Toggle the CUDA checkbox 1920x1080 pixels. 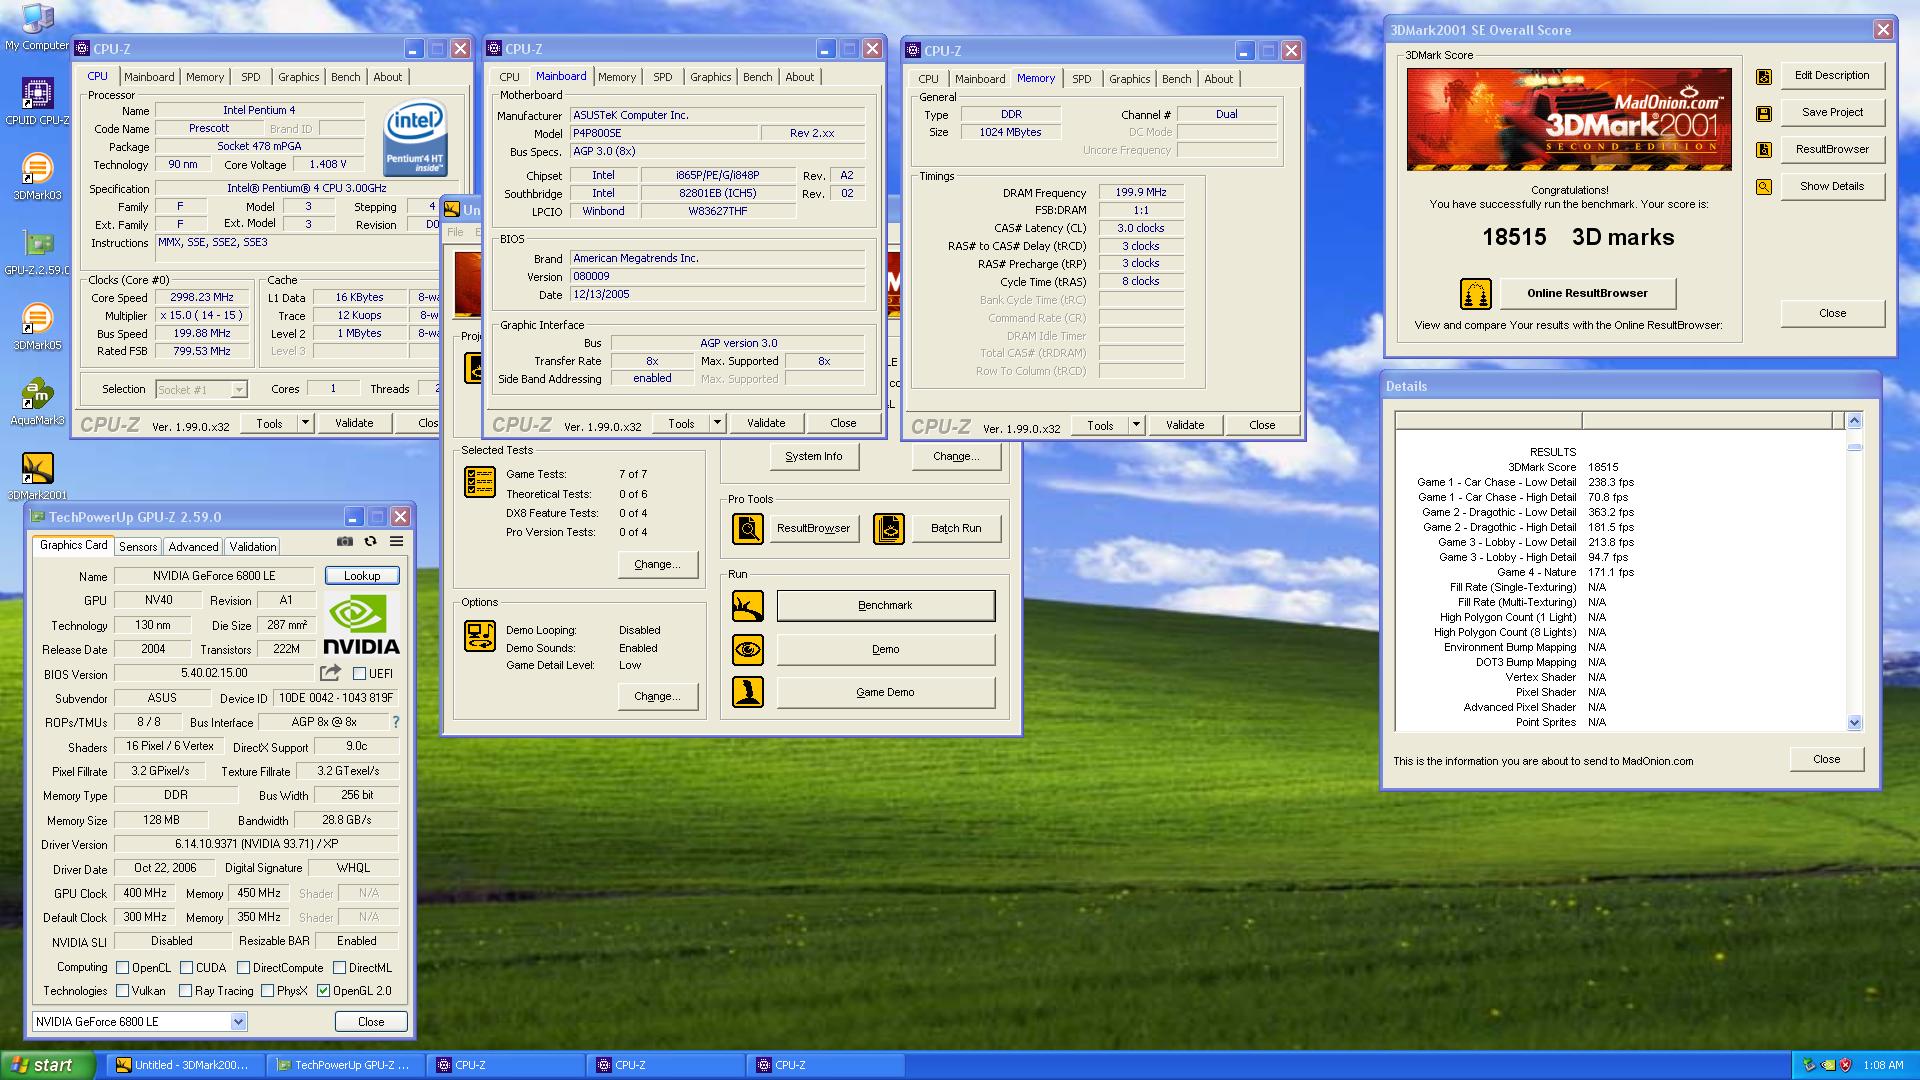point(186,967)
